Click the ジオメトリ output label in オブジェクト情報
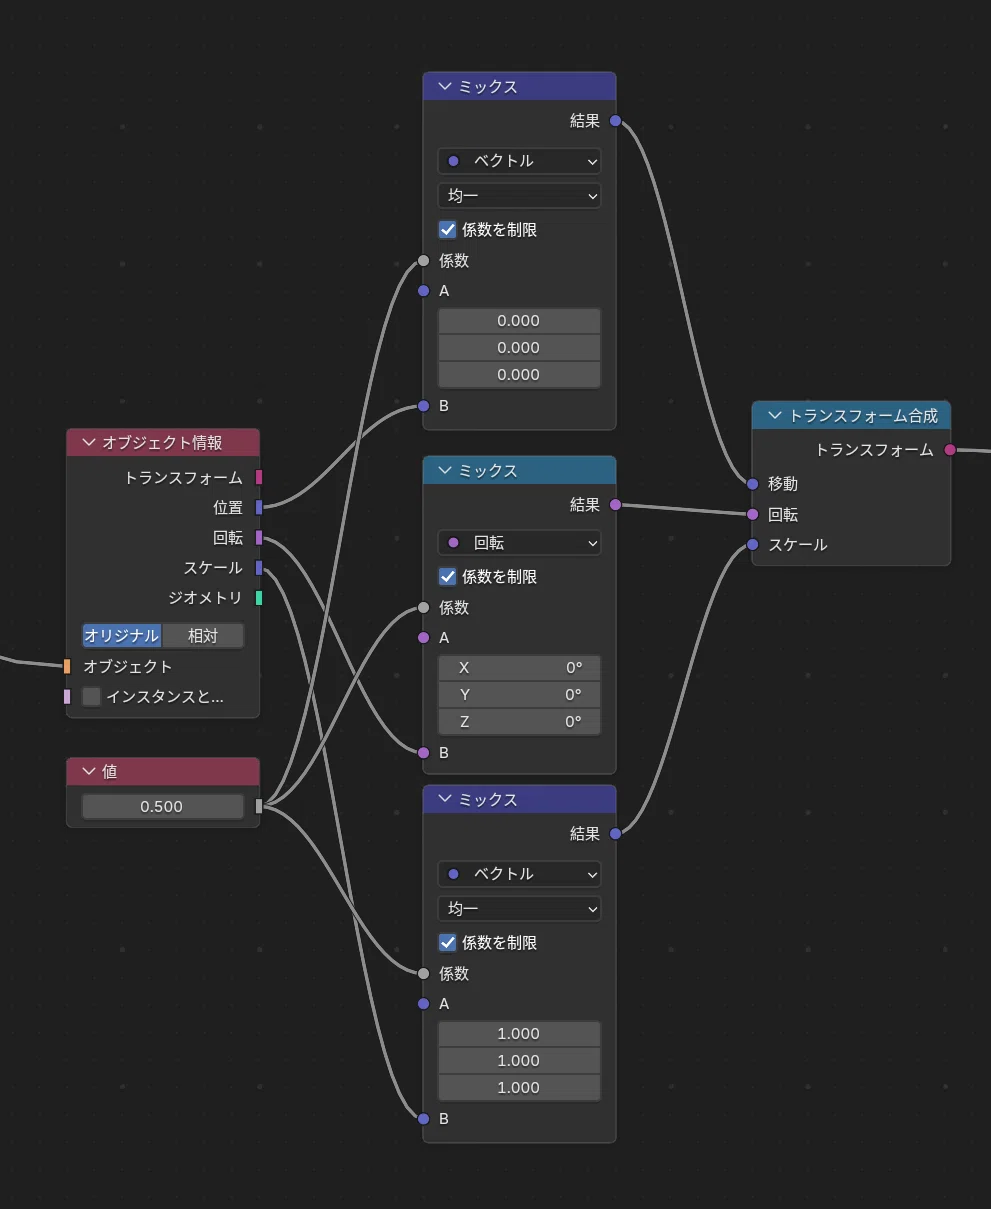 pos(206,598)
